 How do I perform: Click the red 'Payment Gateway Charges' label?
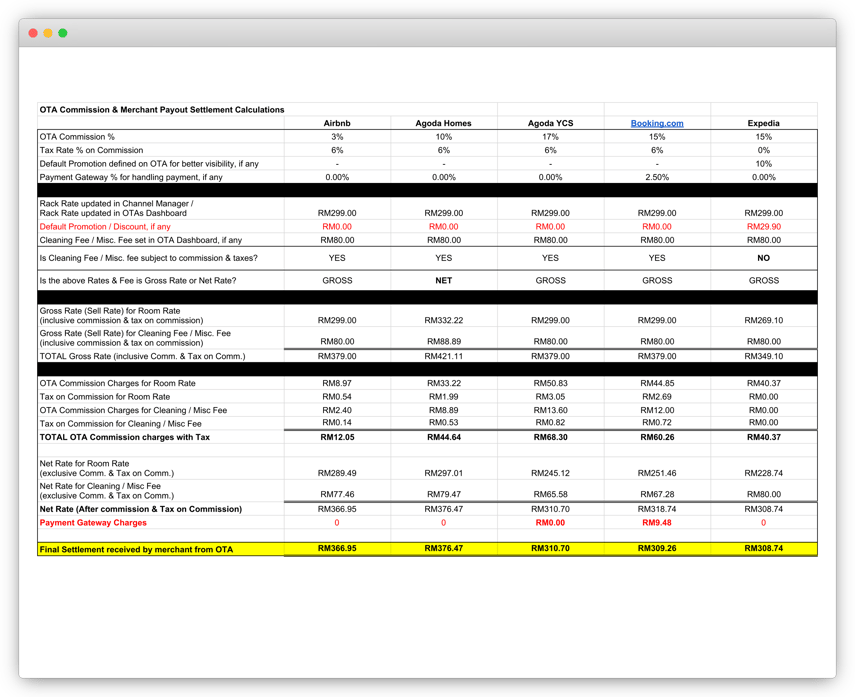point(93,523)
